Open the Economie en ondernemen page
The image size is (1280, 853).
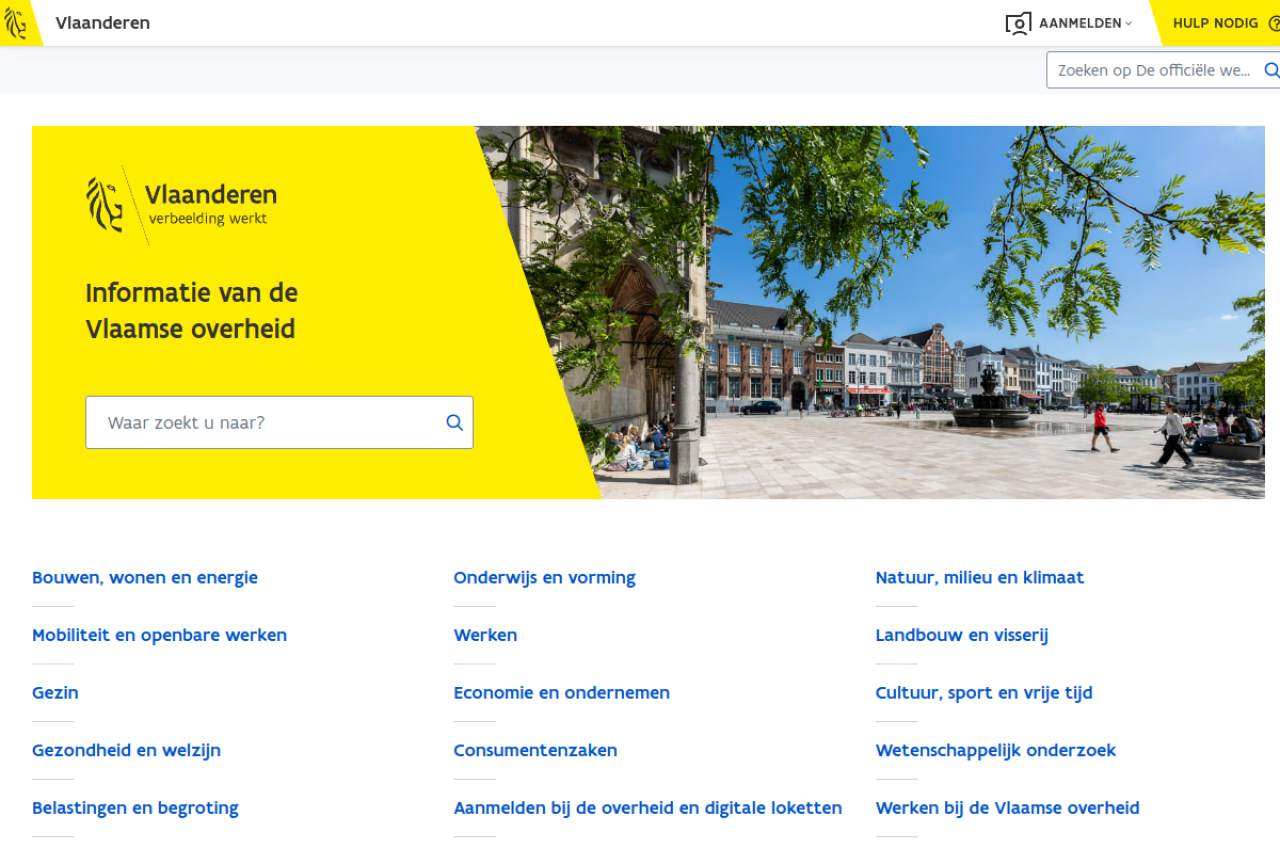click(561, 692)
